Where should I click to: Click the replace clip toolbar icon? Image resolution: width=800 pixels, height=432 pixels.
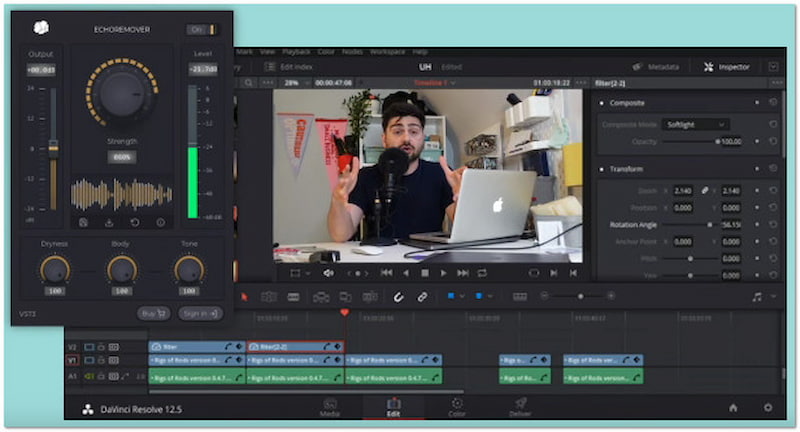[x=370, y=297]
